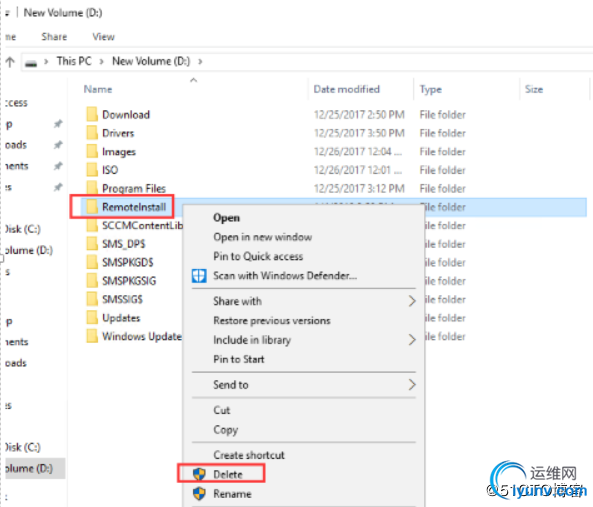Click the UAC shield icon beside Rename
The height and width of the screenshot is (507, 593).
pyautogui.click(x=199, y=493)
